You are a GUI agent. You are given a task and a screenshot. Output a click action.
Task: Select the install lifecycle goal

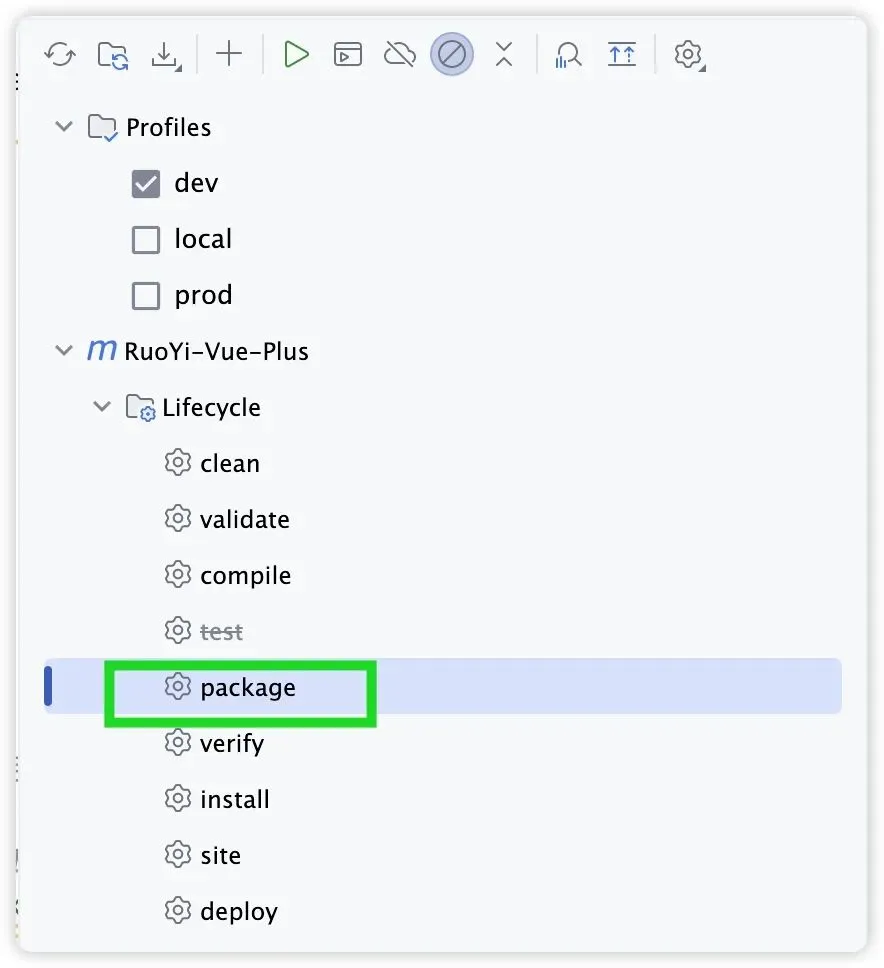(234, 800)
